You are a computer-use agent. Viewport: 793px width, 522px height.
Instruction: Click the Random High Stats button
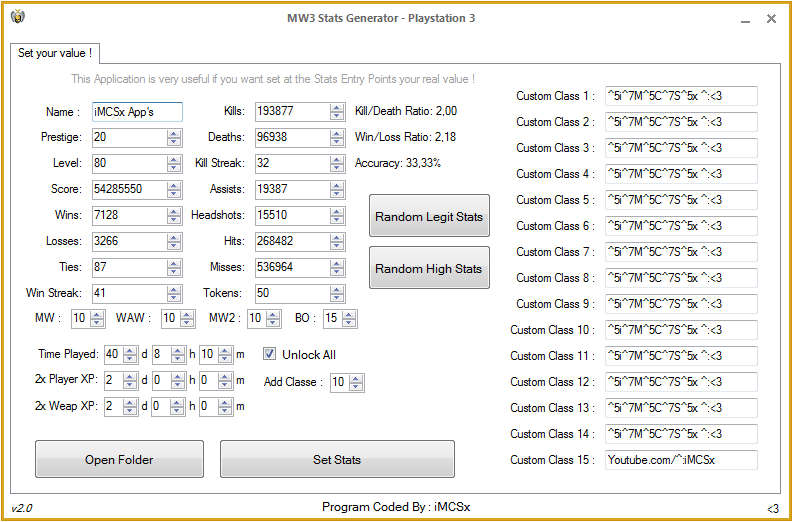tap(429, 268)
